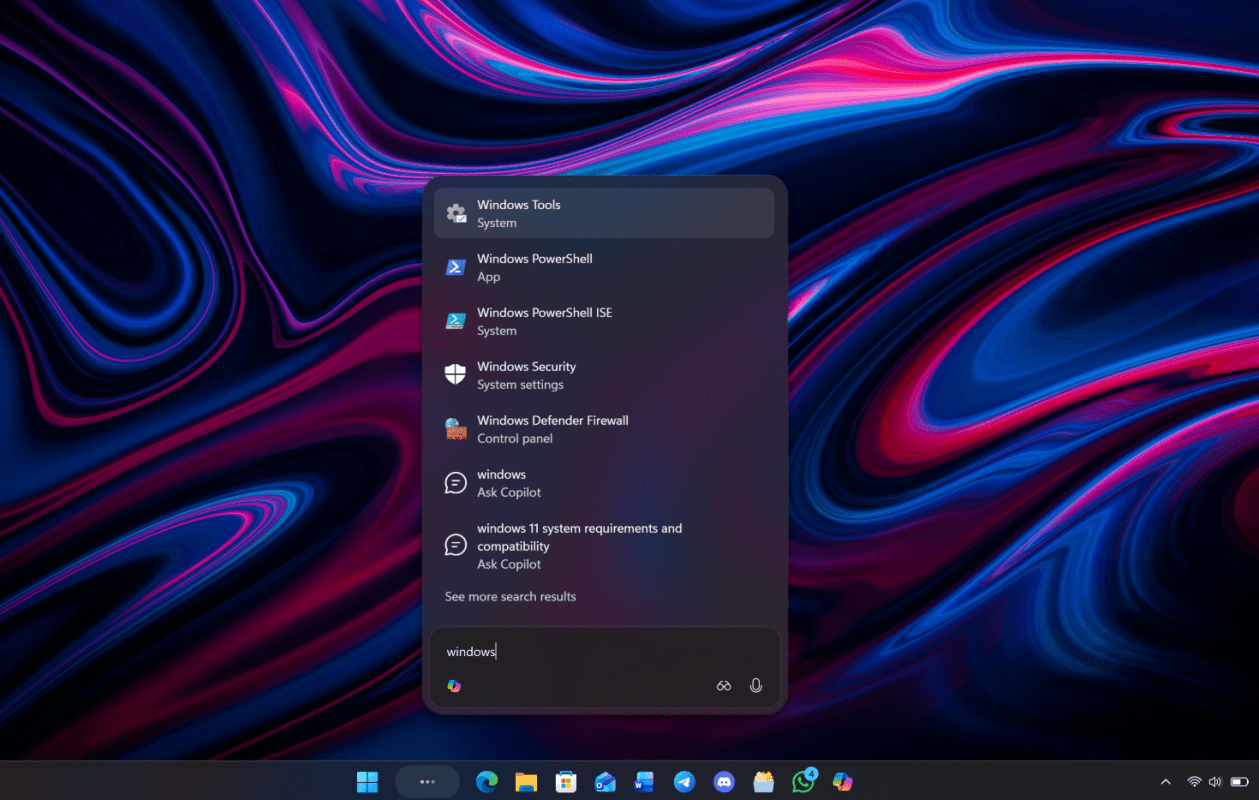Open Windows Defender Firewall control panel

pyautogui.click(x=604, y=429)
